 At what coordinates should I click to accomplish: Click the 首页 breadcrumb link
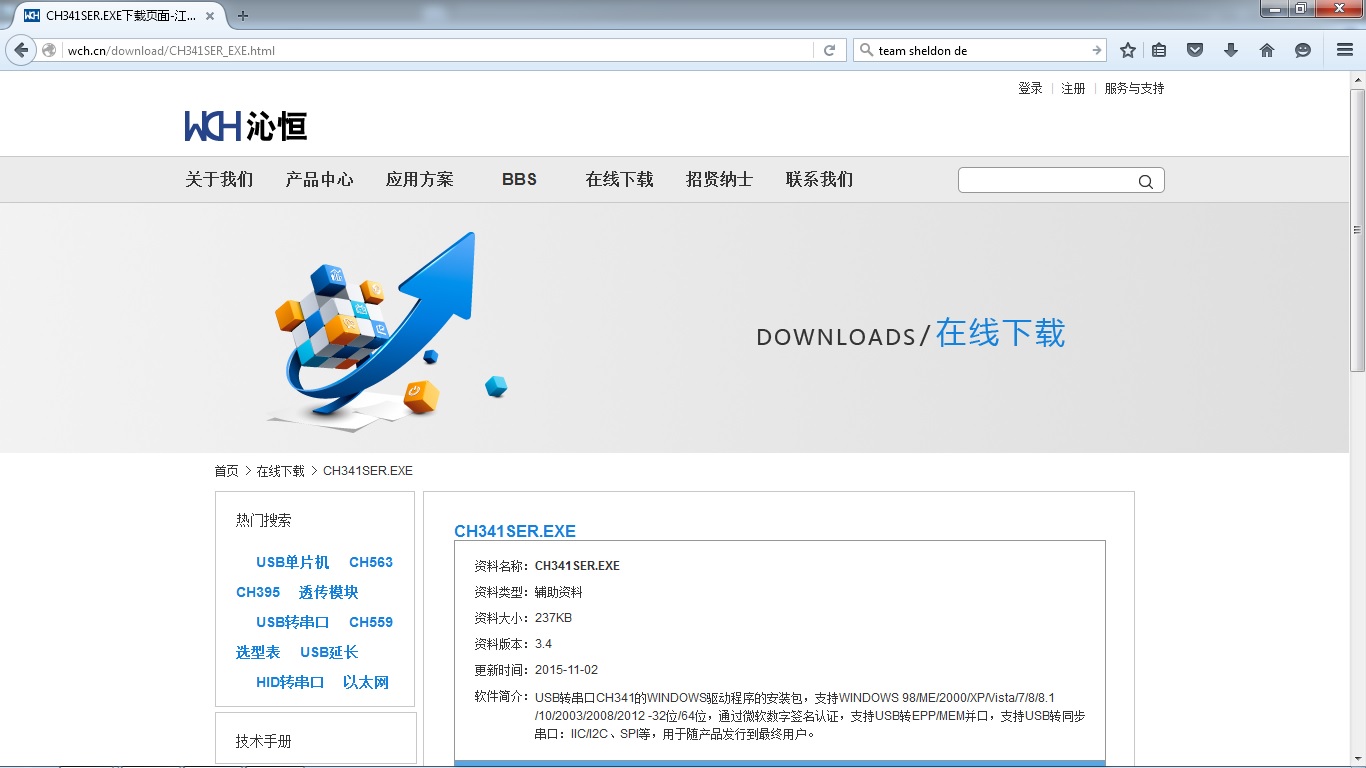point(226,471)
